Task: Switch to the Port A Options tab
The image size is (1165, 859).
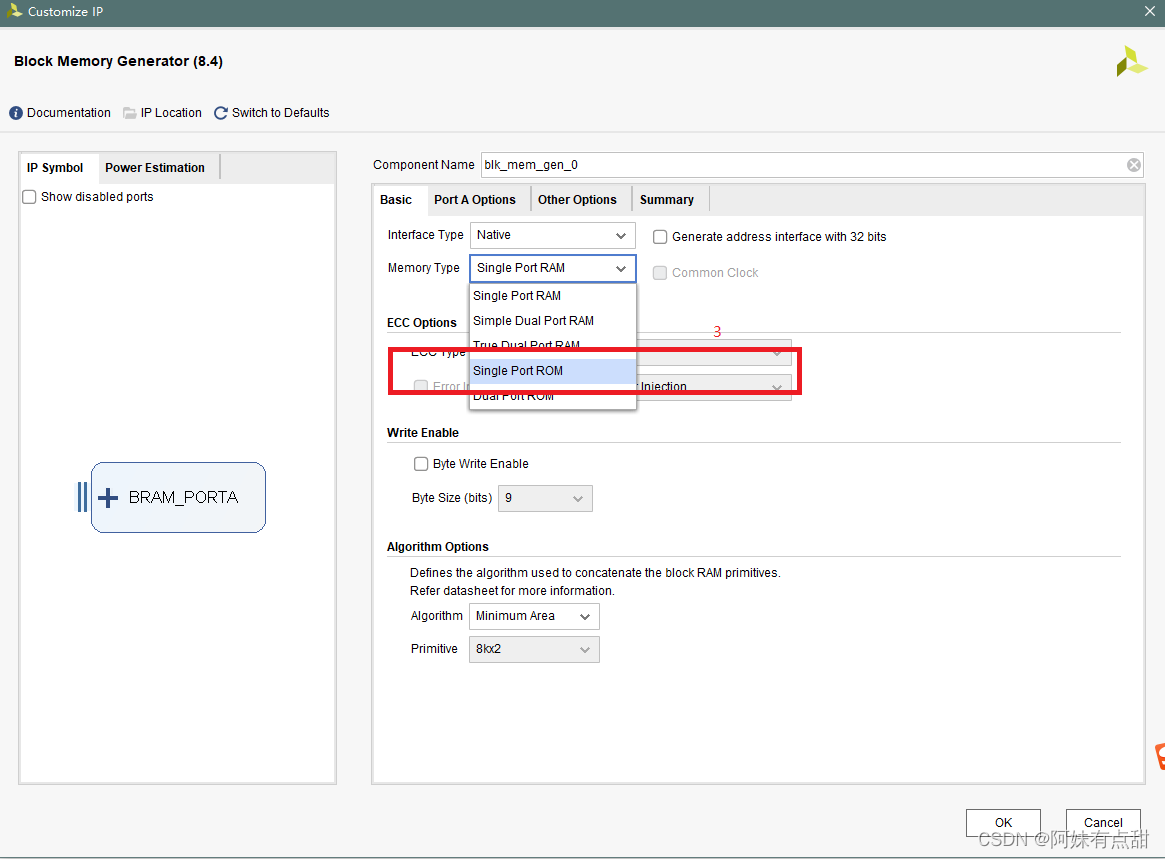Action: [475, 200]
